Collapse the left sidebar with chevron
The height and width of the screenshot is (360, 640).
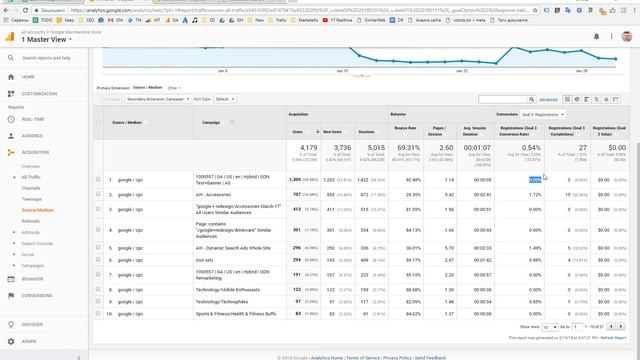[79, 357]
